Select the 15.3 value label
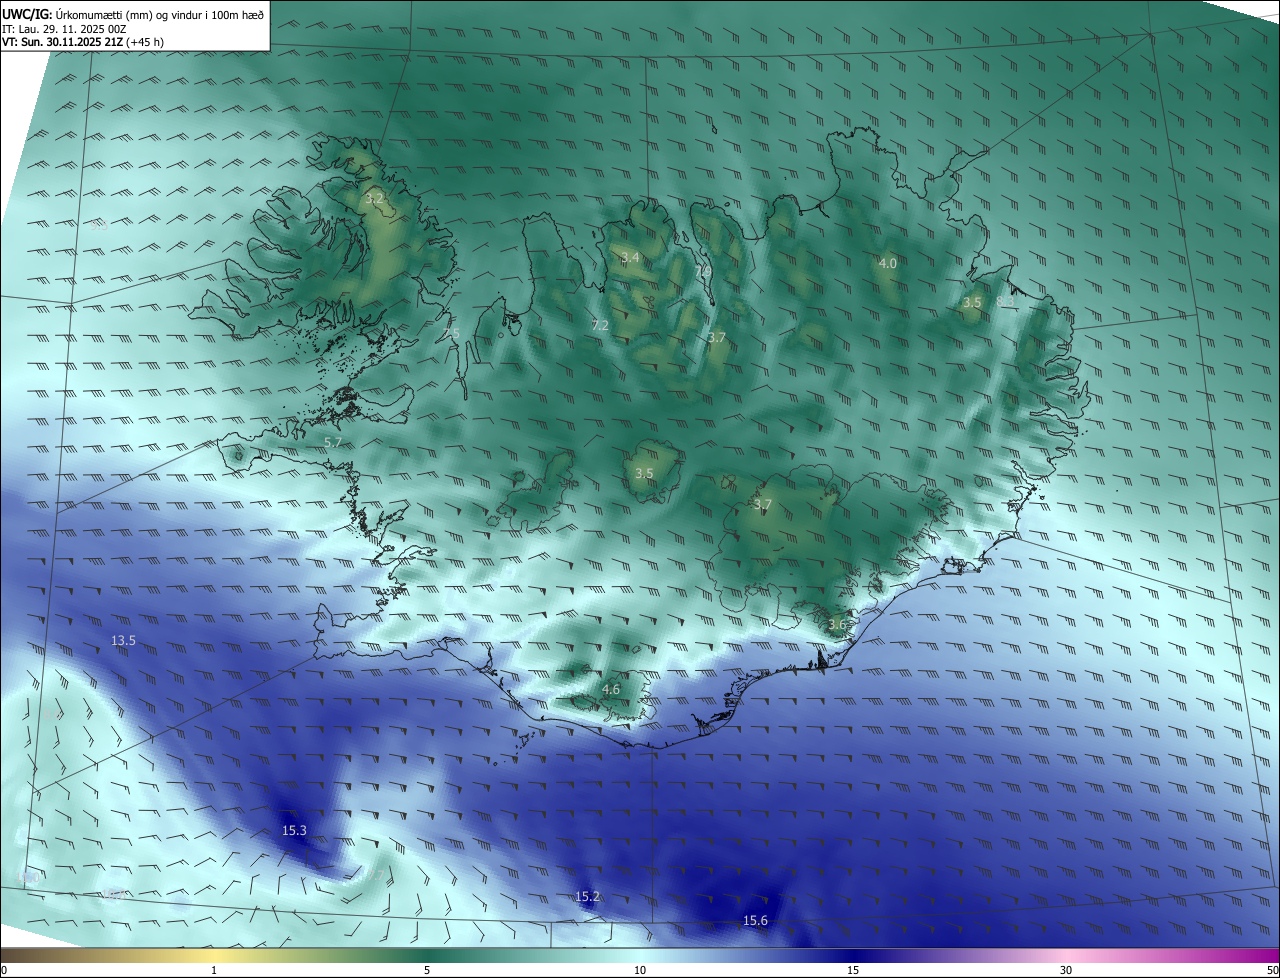The height and width of the screenshot is (978, 1280). pos(294,830)
